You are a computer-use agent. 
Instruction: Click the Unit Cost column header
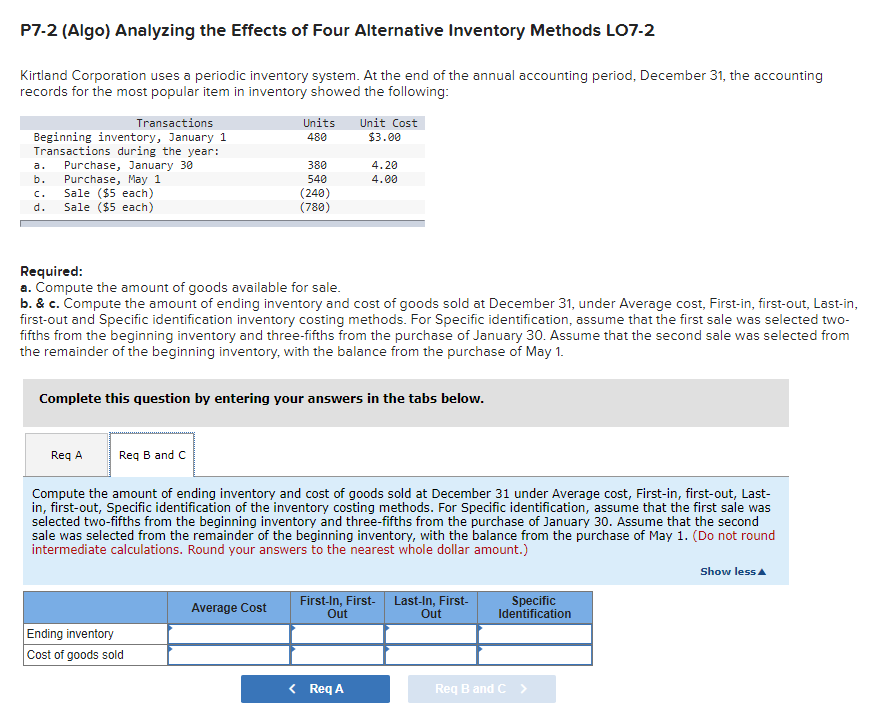[x=388, y=123]
